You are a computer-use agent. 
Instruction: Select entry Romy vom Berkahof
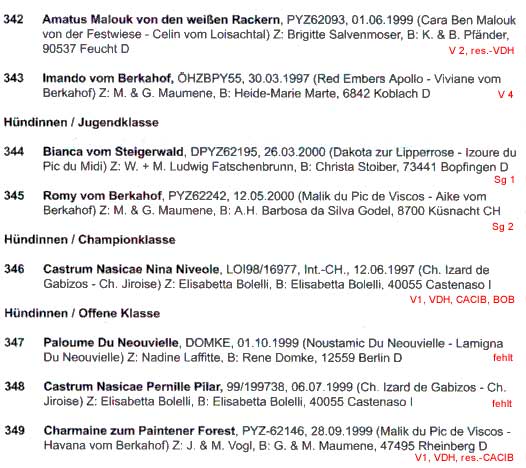103,196
